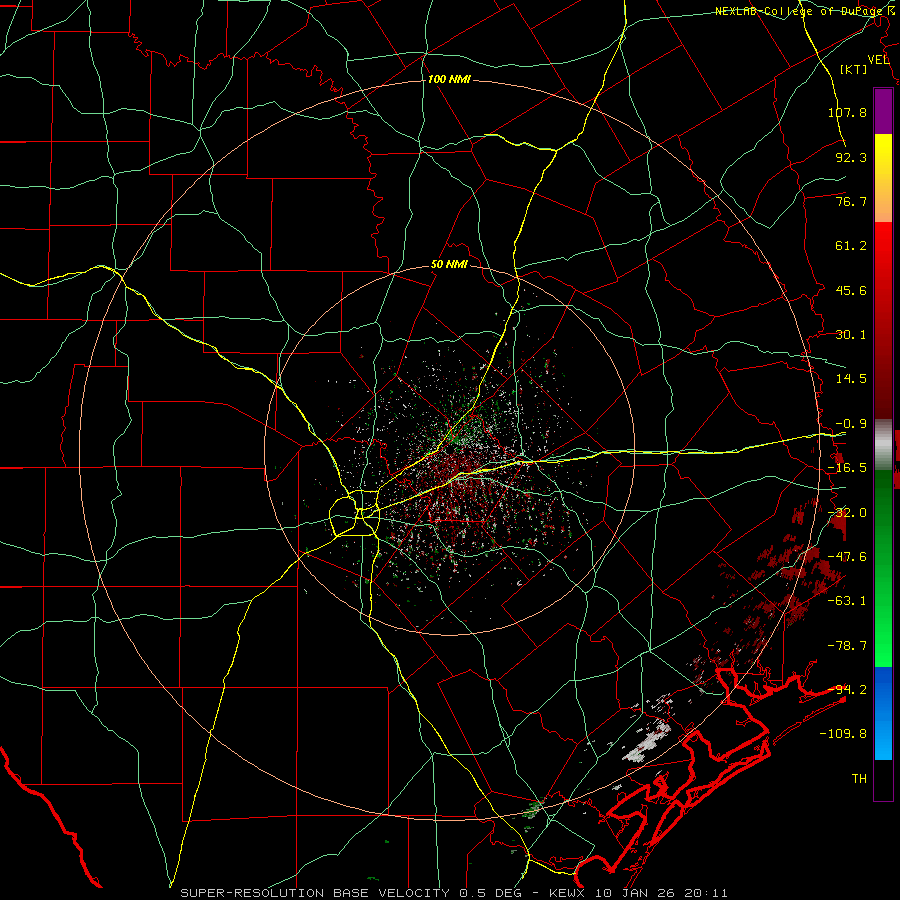Select the -16.5 velocity scale value
Screen dimensions: 900x900
point(847,468)
